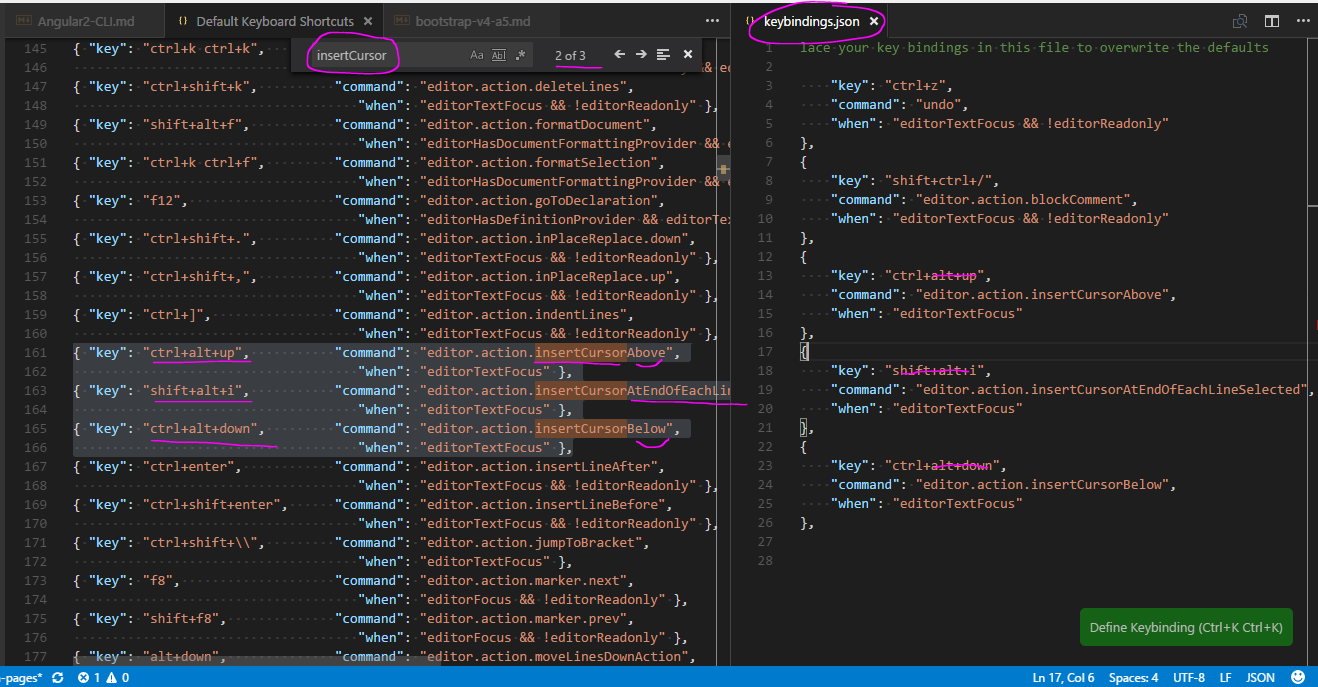Open errors and warnings count in status bar

click(103, 678)
